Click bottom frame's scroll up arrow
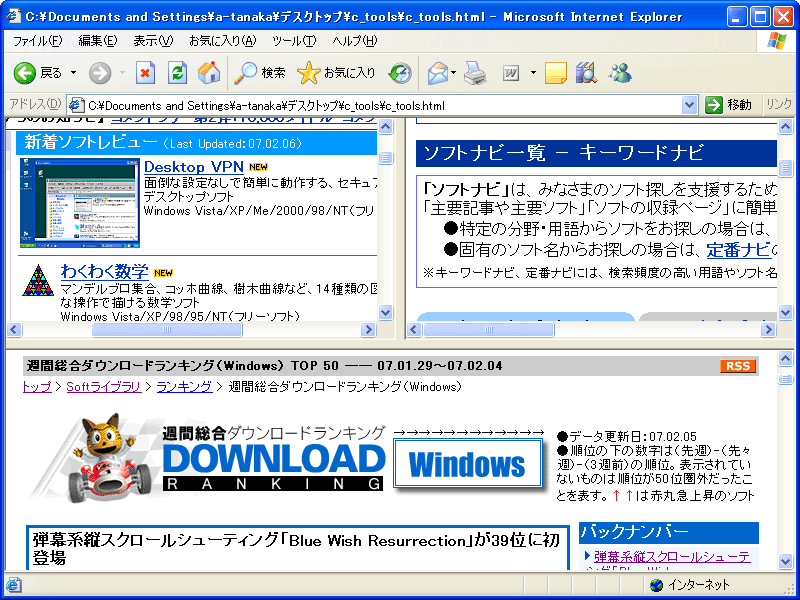The height and width of the screenshot is (600, 800). [x=785, y=359]
